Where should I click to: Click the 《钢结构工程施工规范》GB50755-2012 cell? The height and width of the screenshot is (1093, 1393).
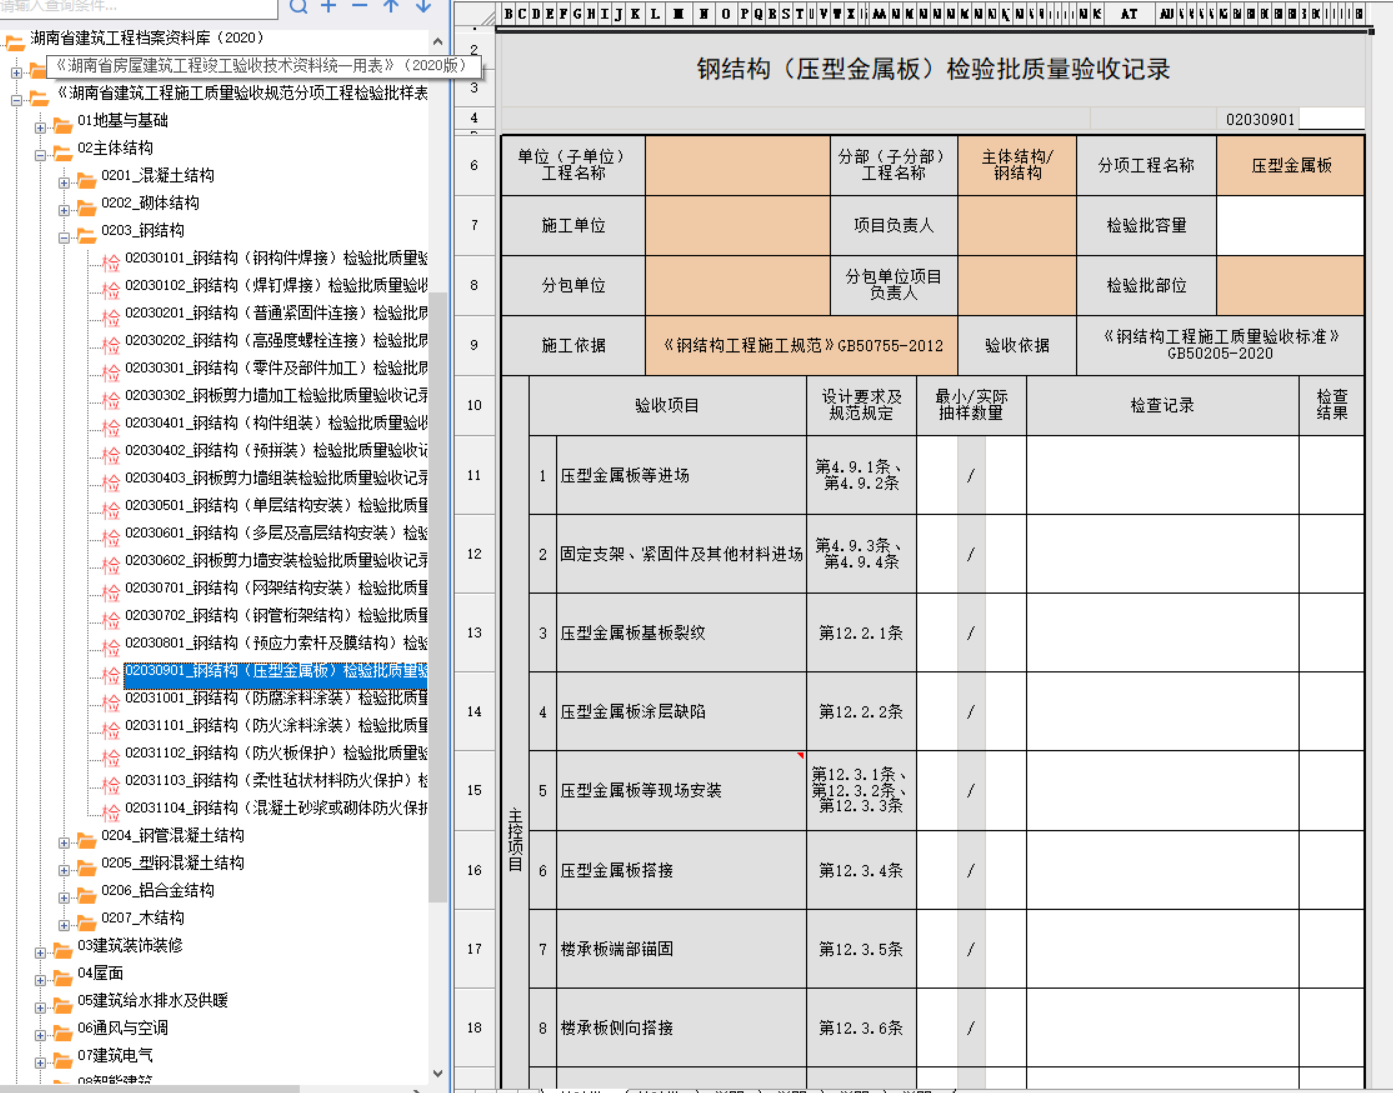802,345
